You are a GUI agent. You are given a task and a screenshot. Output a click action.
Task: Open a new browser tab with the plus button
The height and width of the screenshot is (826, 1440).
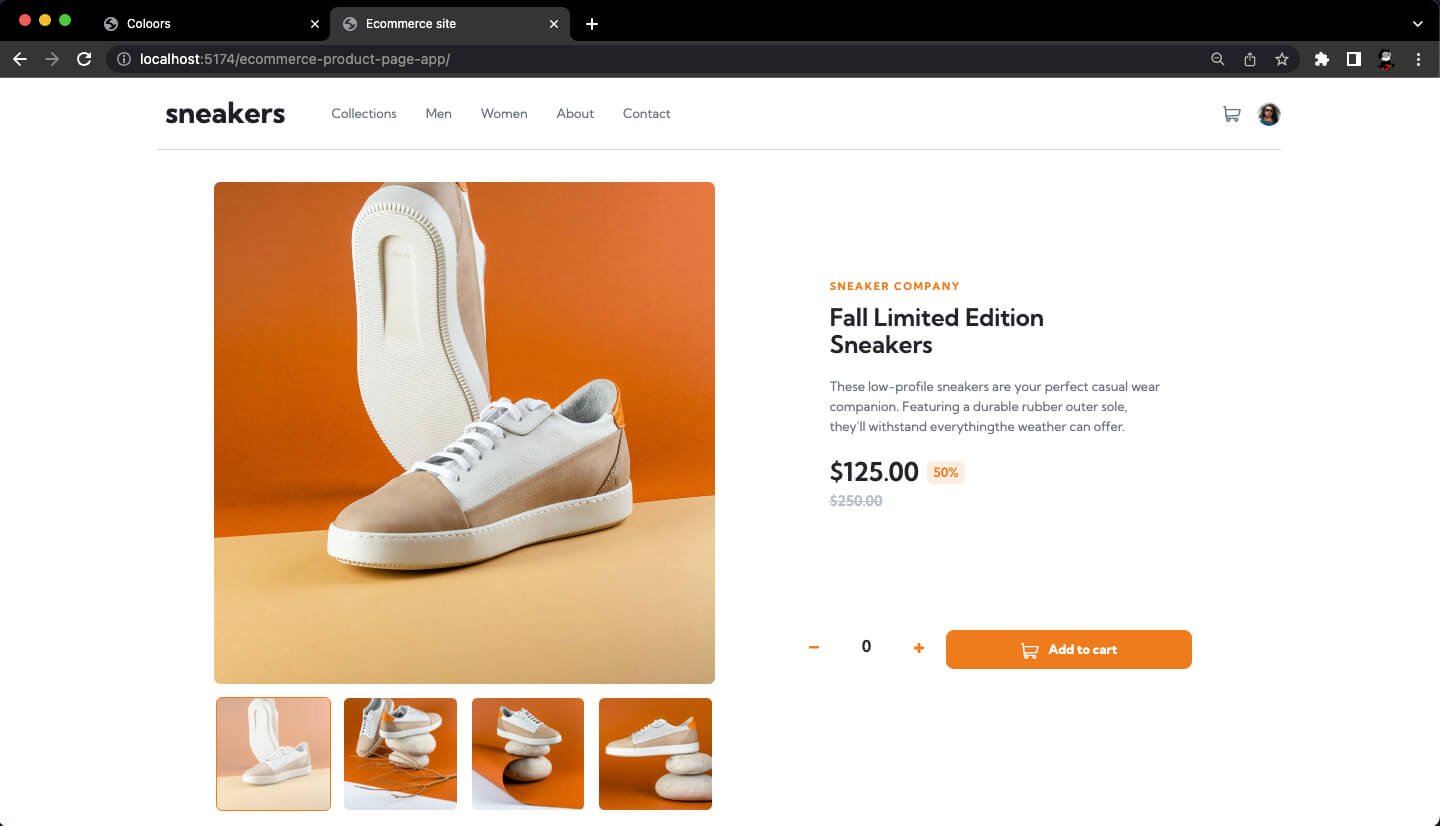point(592,23)
